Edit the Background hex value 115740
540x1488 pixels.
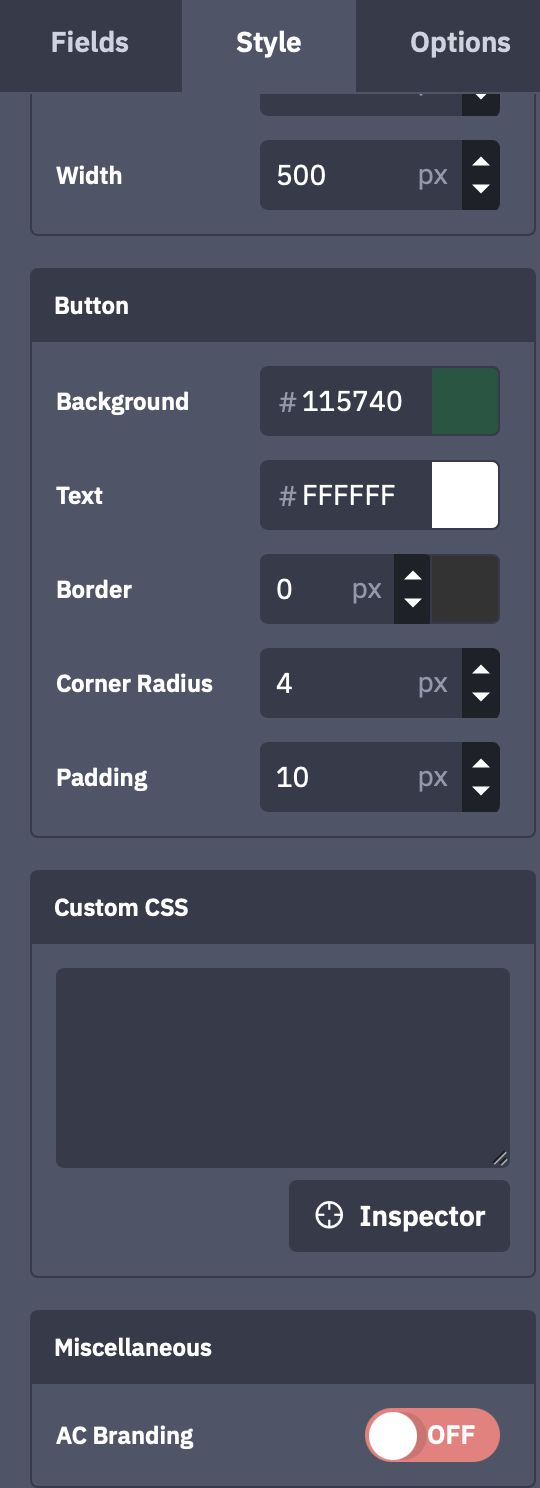pyautogui.click(x=352, y=401)
